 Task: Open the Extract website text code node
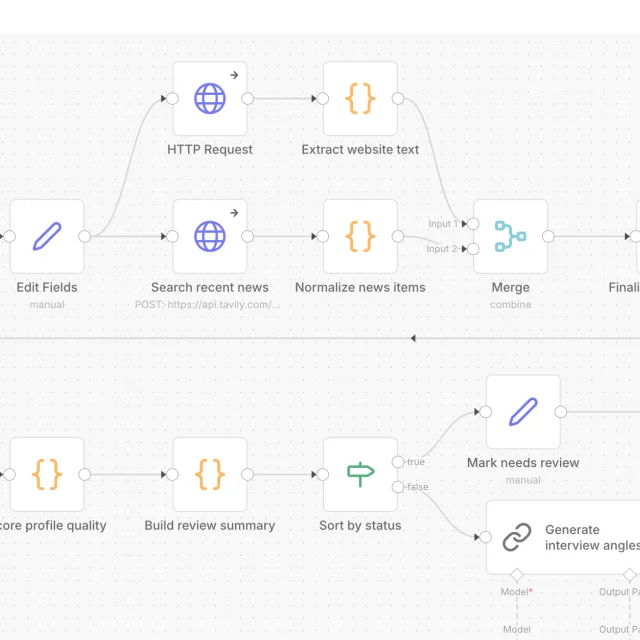point(360,98)
